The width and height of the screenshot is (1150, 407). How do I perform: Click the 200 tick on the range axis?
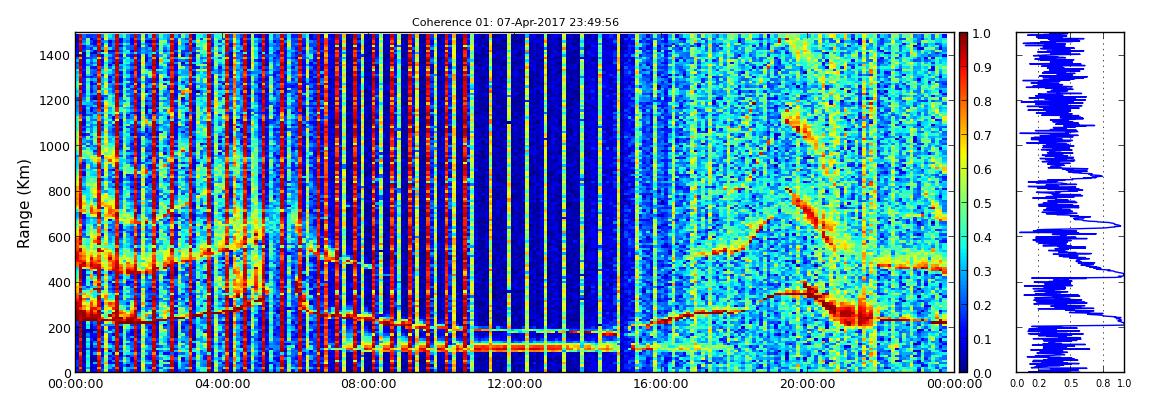click(58, 327)
